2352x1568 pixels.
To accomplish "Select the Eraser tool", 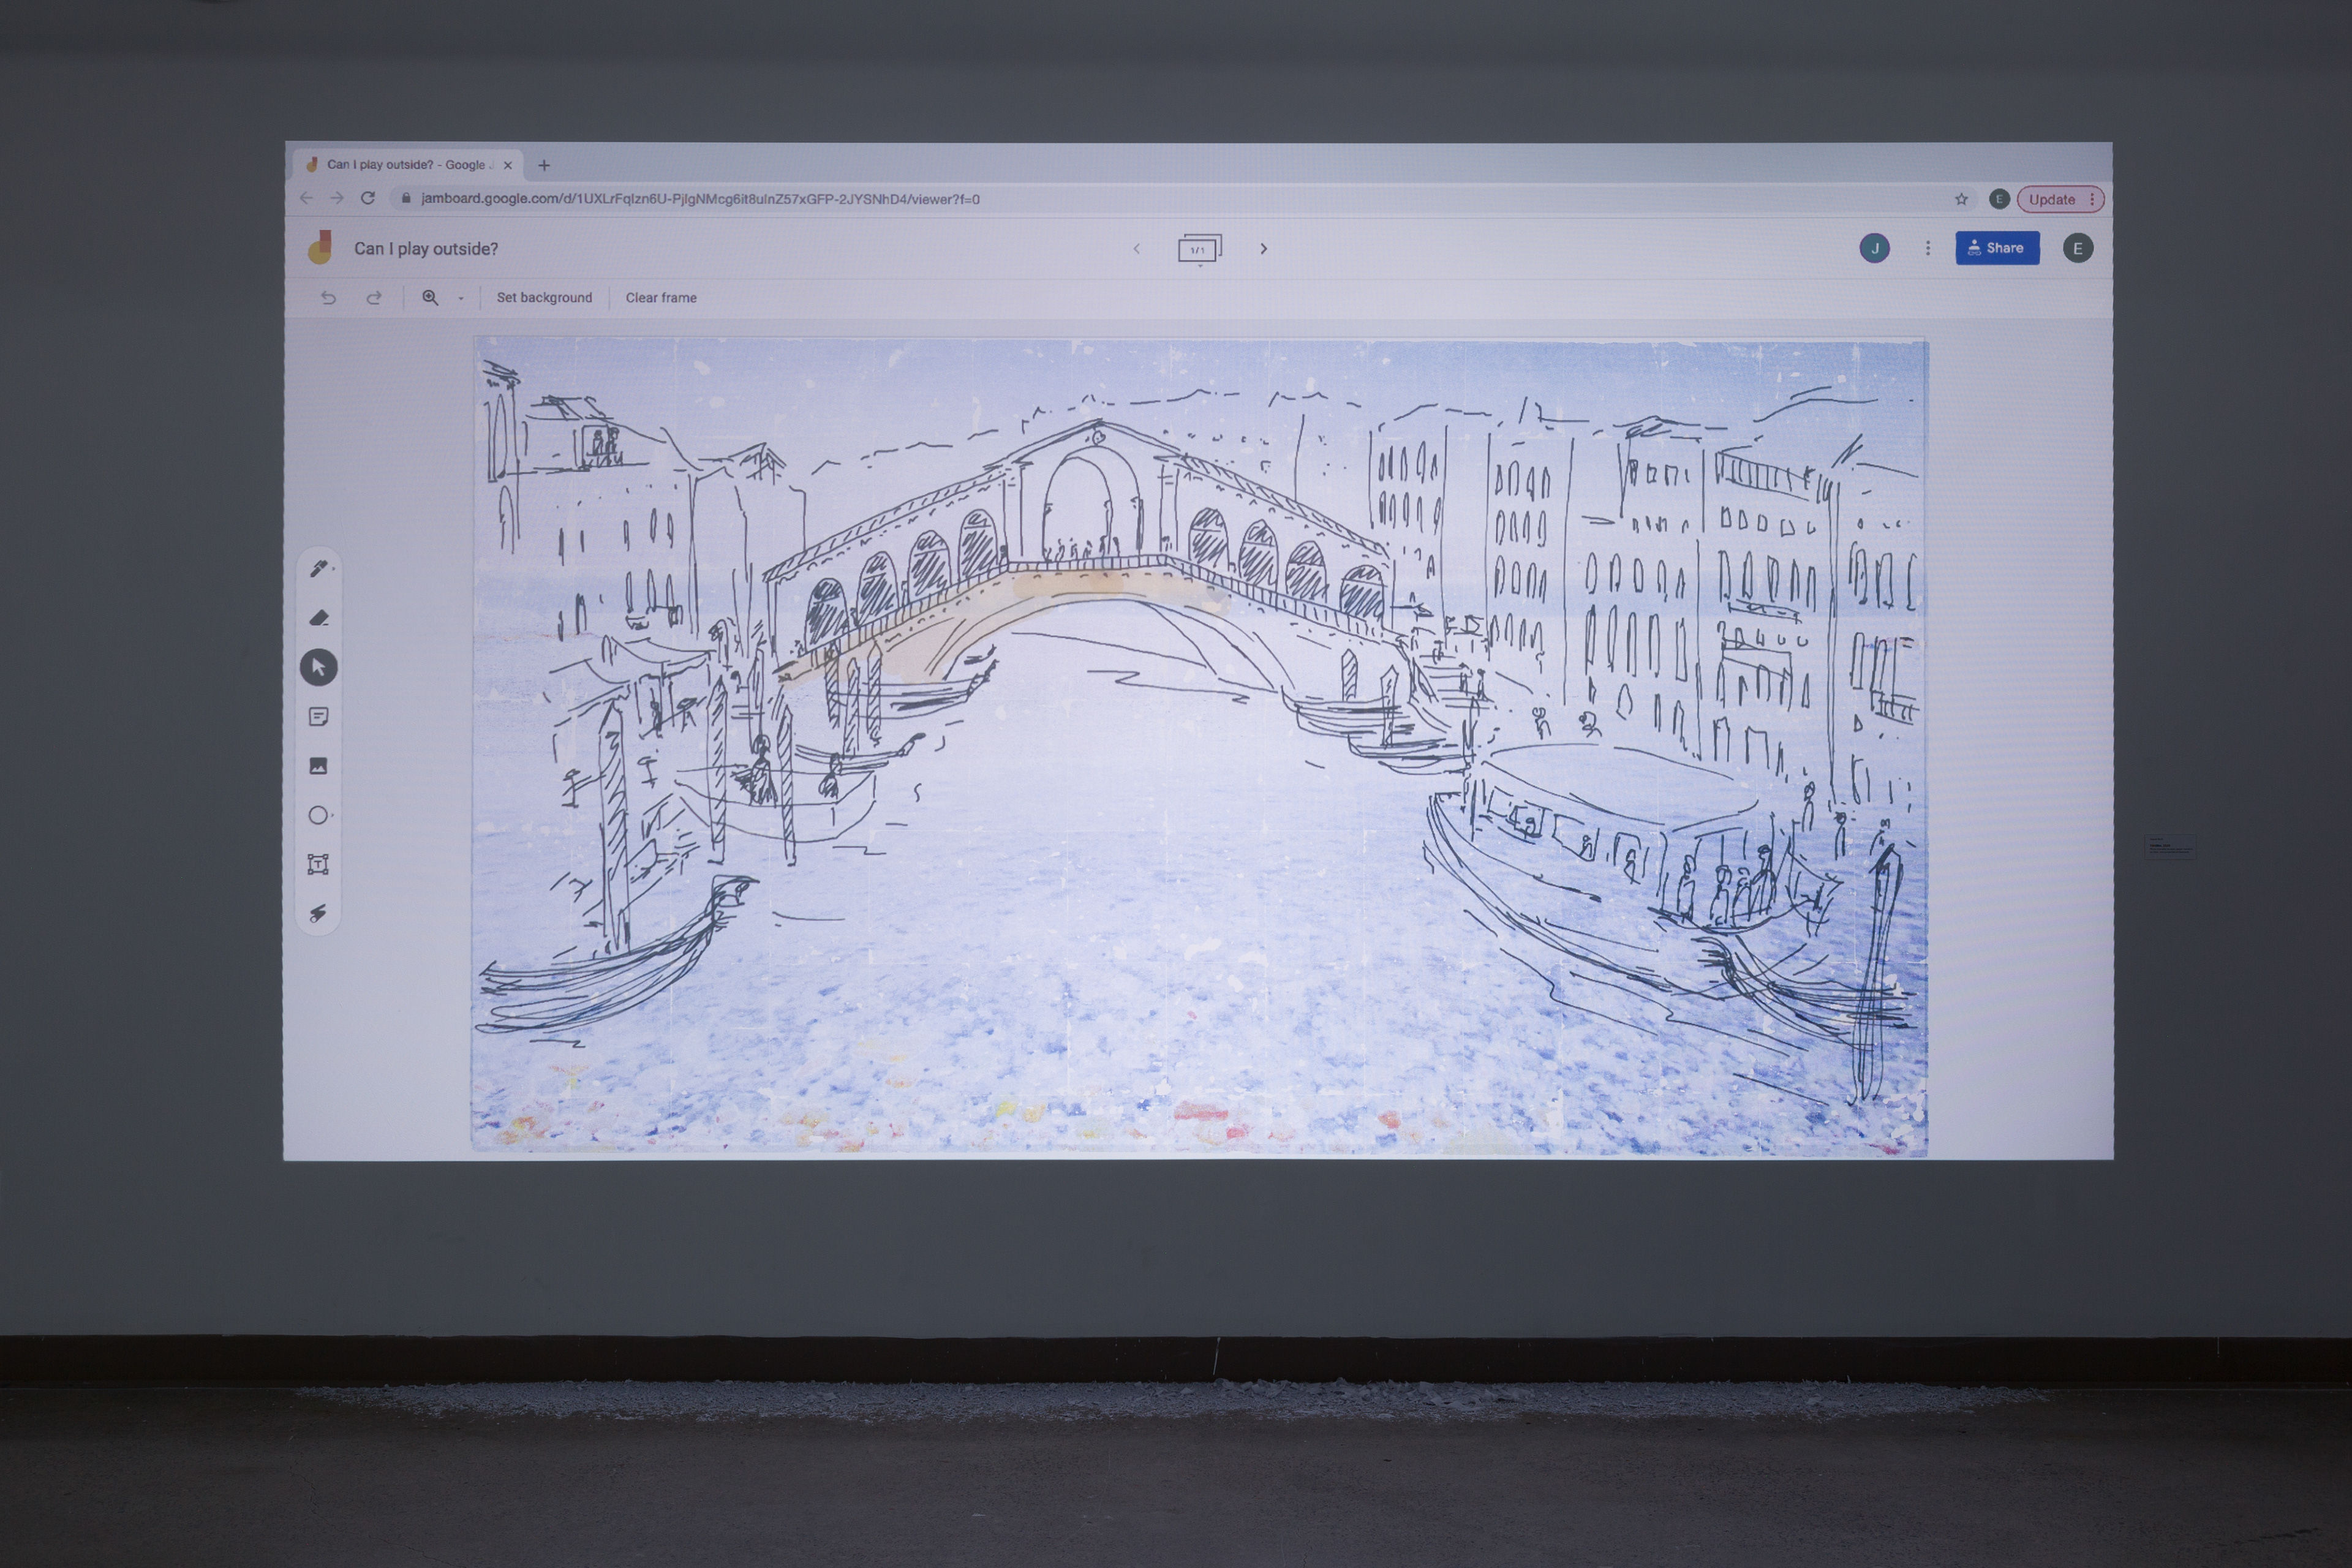I will [x=319, y=618].
